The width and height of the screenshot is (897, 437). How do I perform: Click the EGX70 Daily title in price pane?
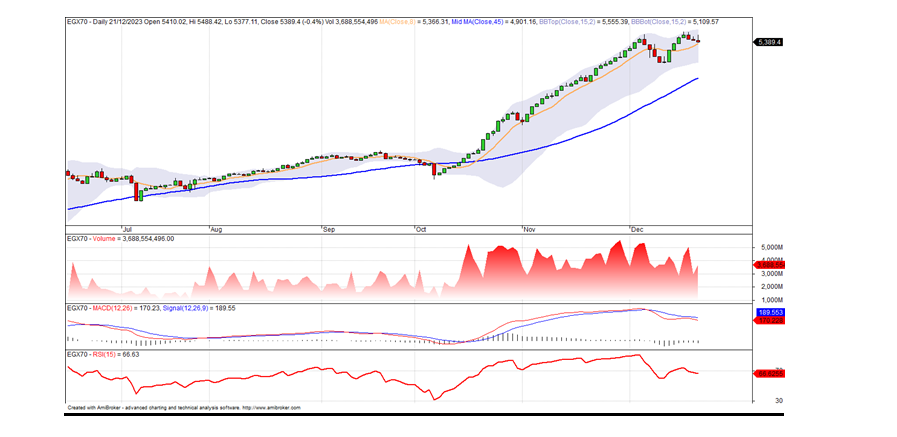[97, 21]
